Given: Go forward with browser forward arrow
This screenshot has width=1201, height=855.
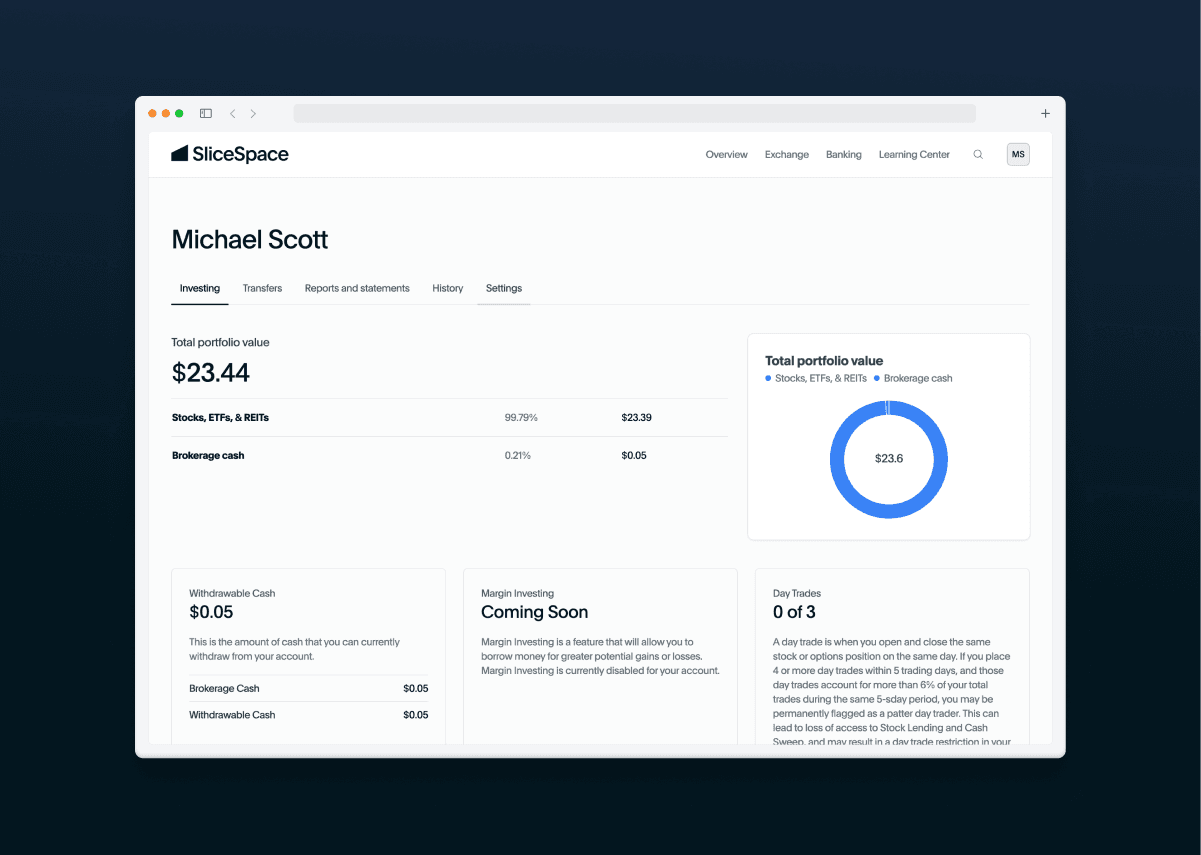Looking at the screenshot, I should click(253, 114).
